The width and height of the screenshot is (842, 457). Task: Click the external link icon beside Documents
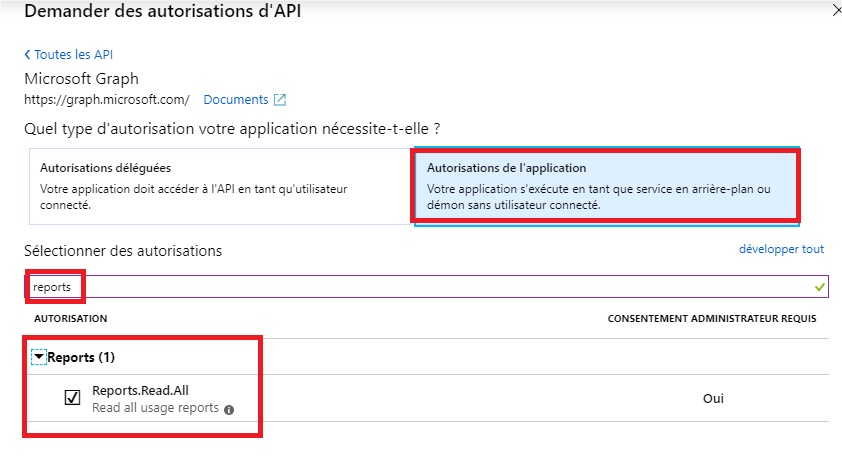(280, 100)
